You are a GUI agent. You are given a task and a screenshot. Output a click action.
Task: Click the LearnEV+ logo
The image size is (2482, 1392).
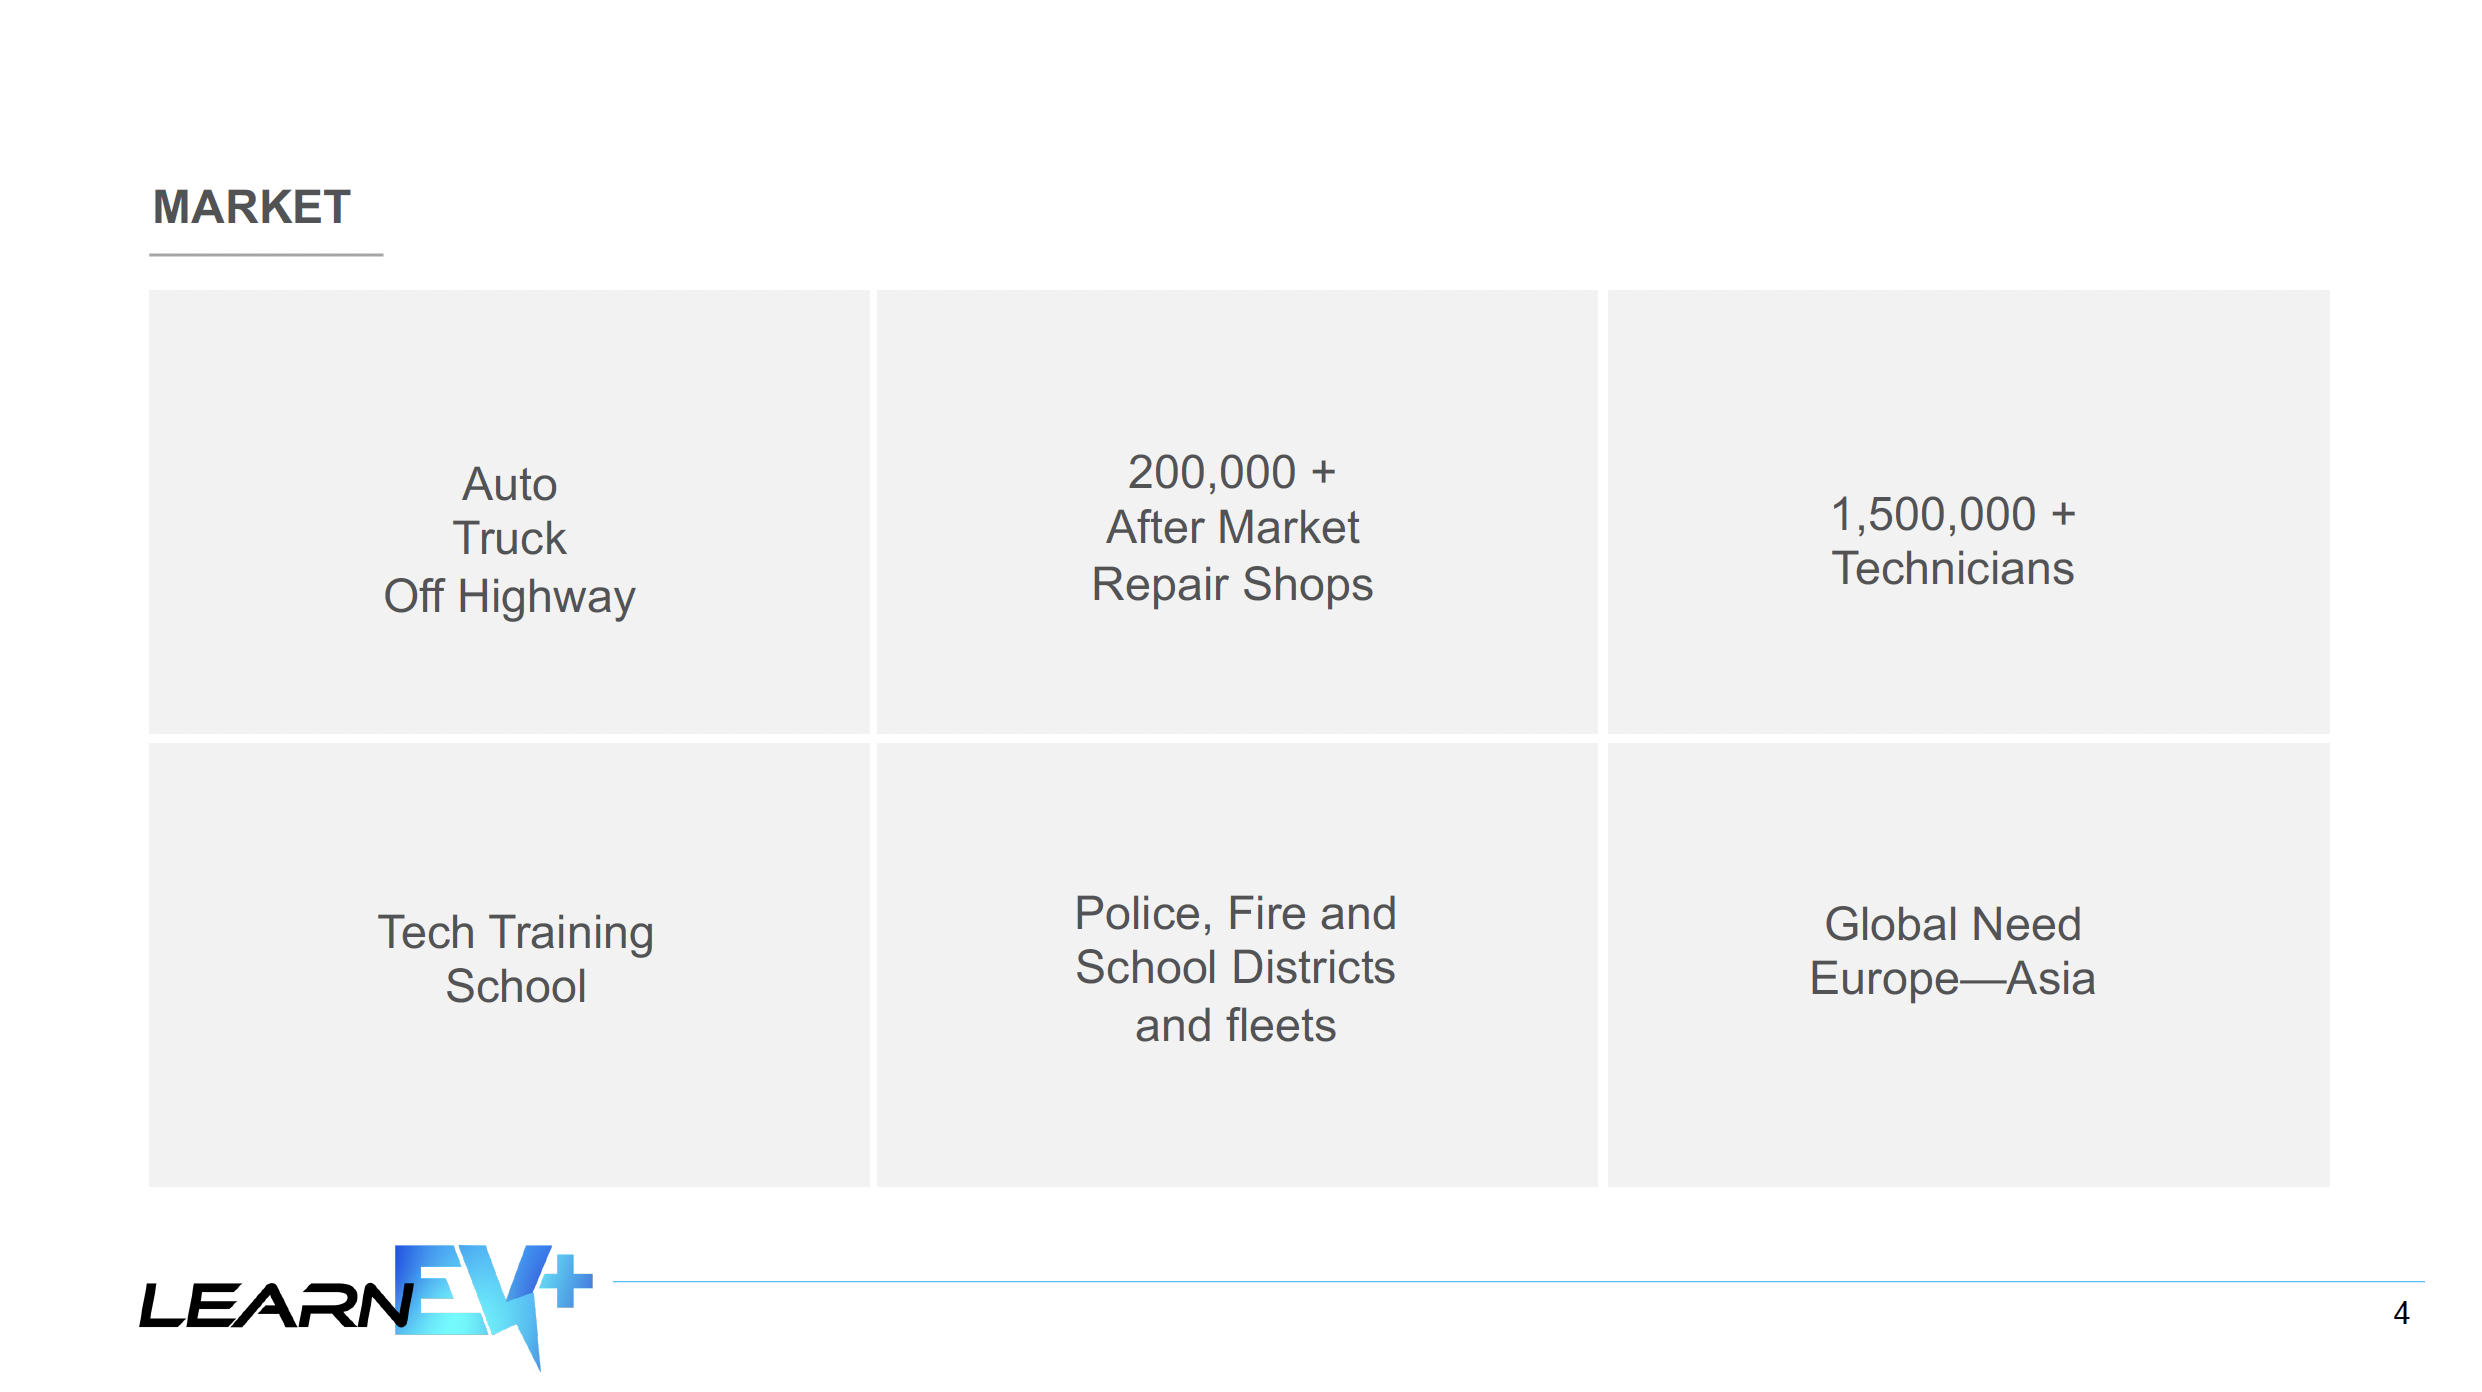[366, 1306]
